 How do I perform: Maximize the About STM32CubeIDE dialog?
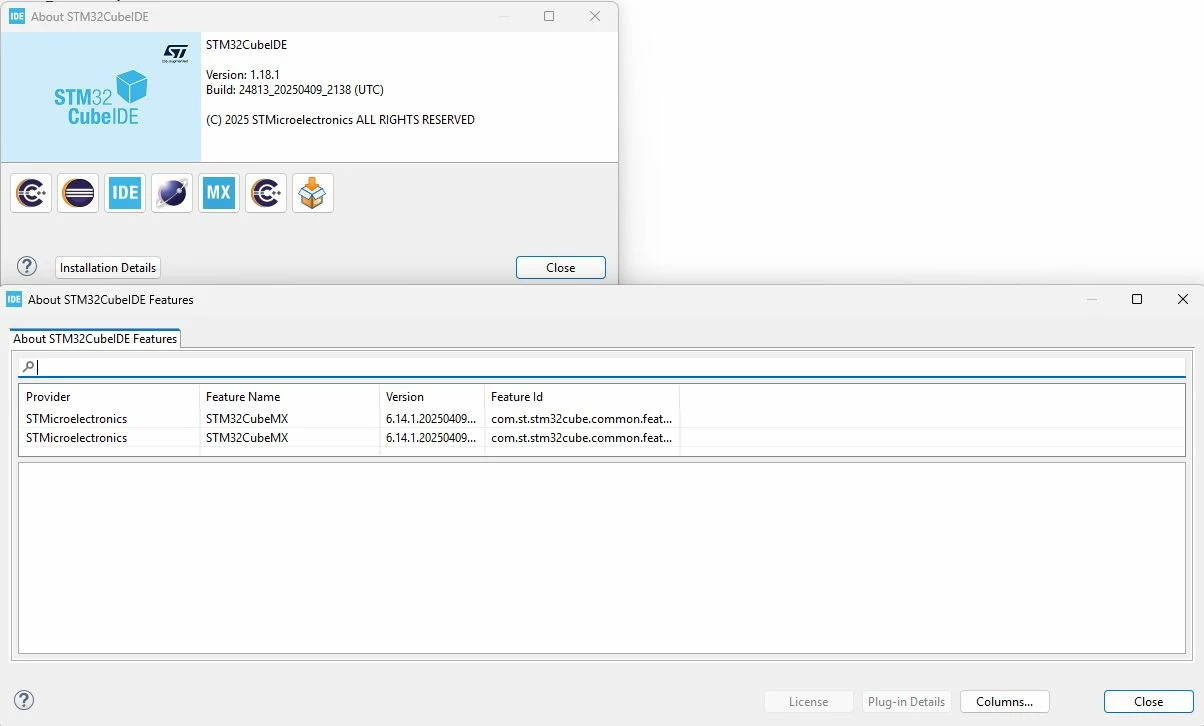coord(549,16)
